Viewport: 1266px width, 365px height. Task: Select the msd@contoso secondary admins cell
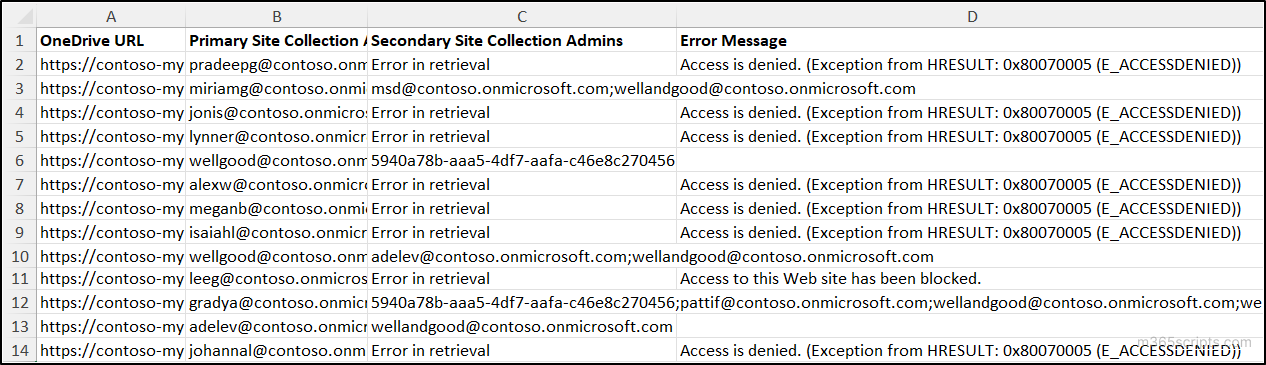coord(521,89)
